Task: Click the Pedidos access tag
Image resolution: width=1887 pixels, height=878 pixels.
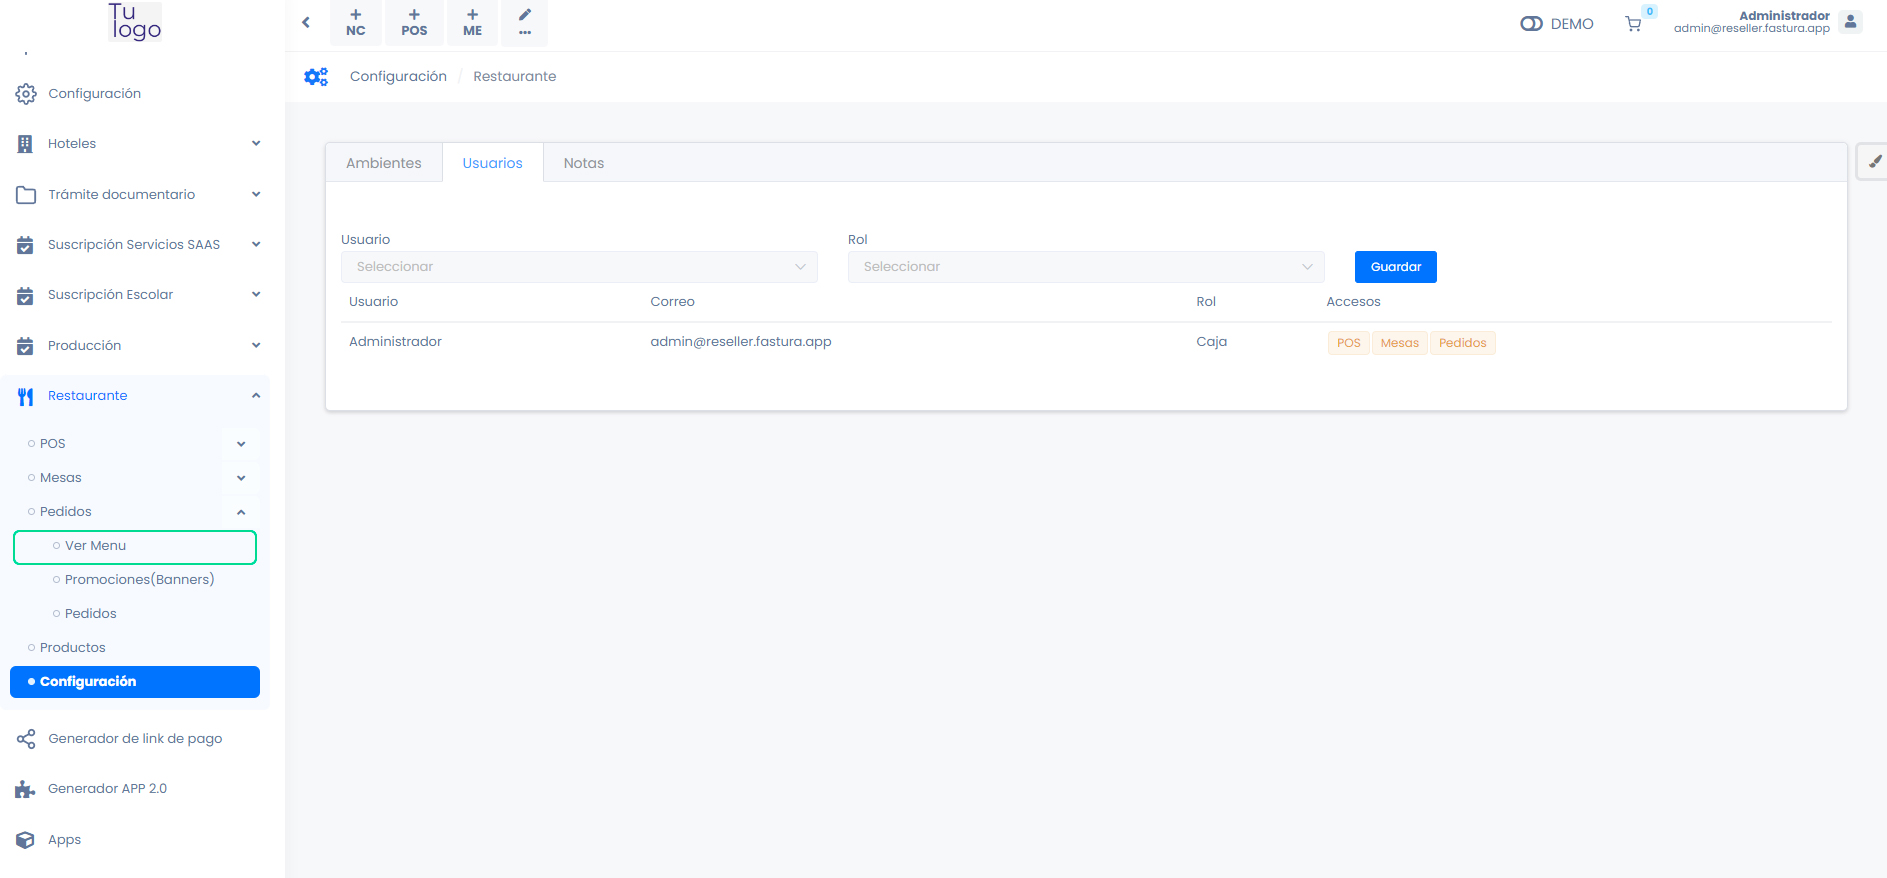Action: pyautogui.click(x=1462, y=343)
